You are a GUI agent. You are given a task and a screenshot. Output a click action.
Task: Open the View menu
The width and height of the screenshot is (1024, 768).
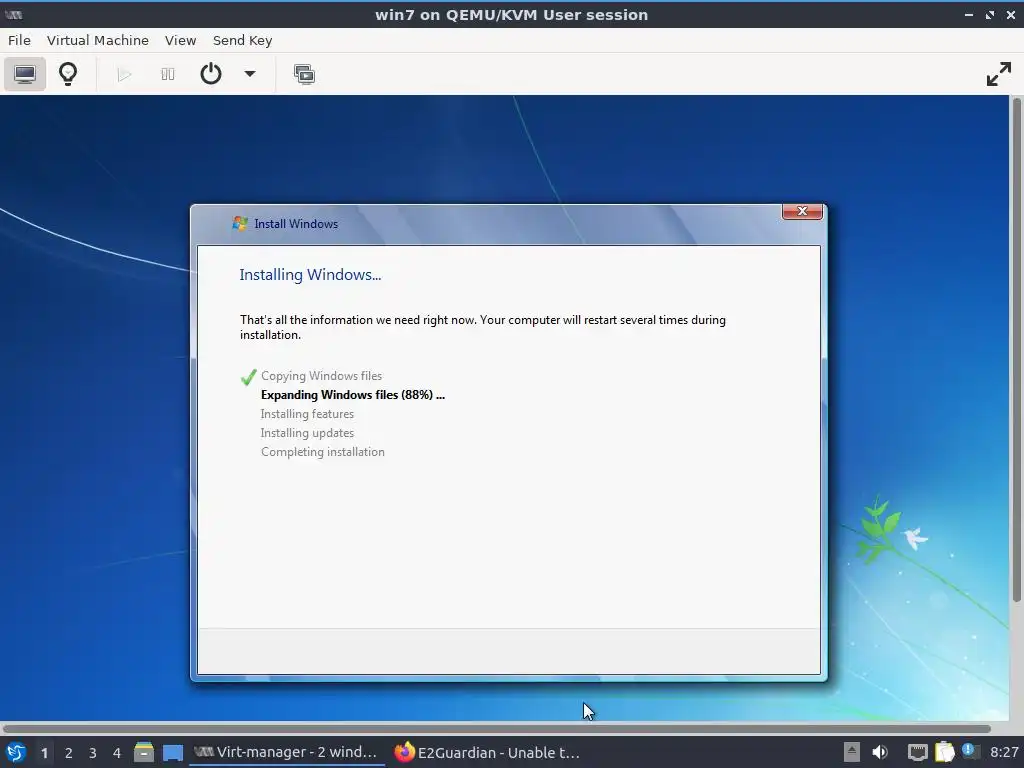pyautogui.click(x=180, y=40)
